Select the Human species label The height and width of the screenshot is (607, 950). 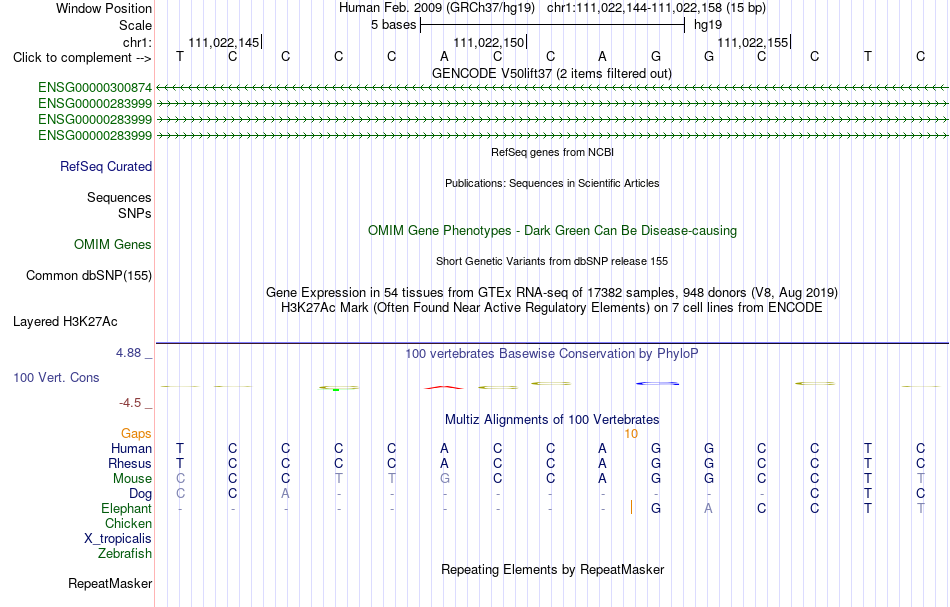point(131,449)
